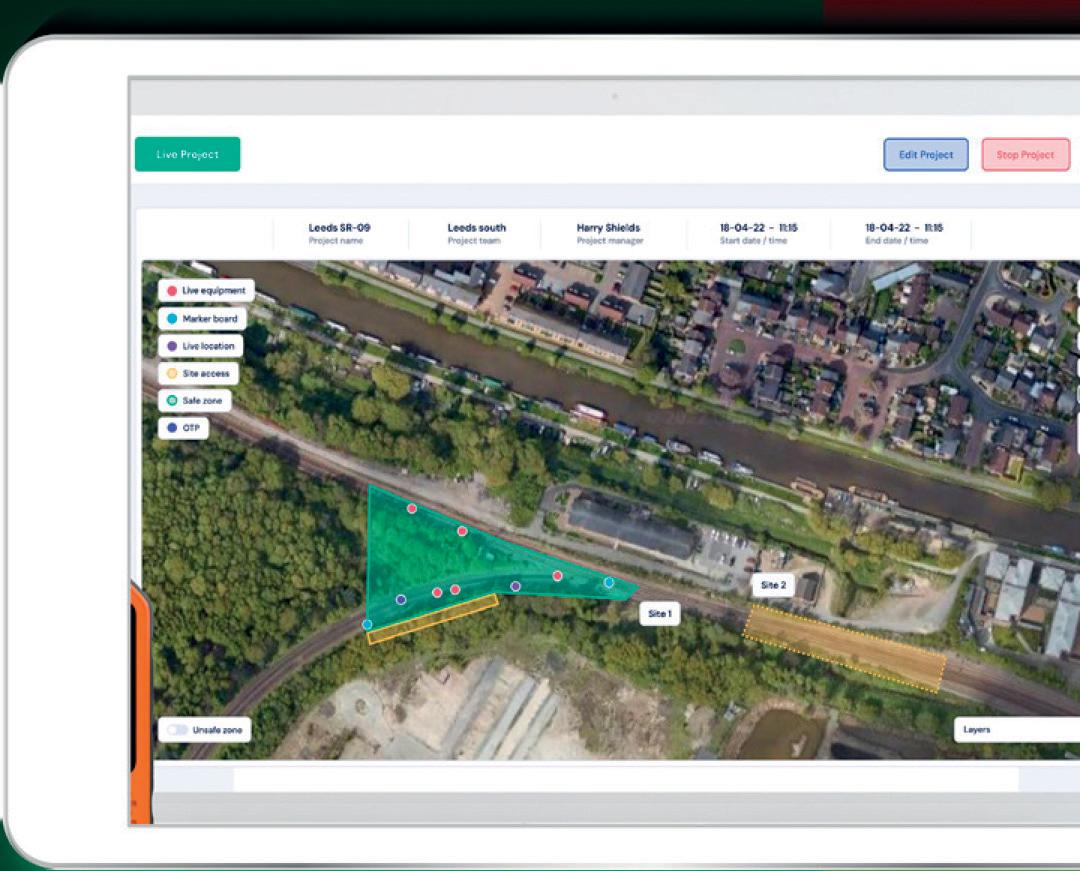Viewport: 1080px width, 871px height.
Task: Click the red equipment marker closest to Site 1
Action: (x=557, y=576)
